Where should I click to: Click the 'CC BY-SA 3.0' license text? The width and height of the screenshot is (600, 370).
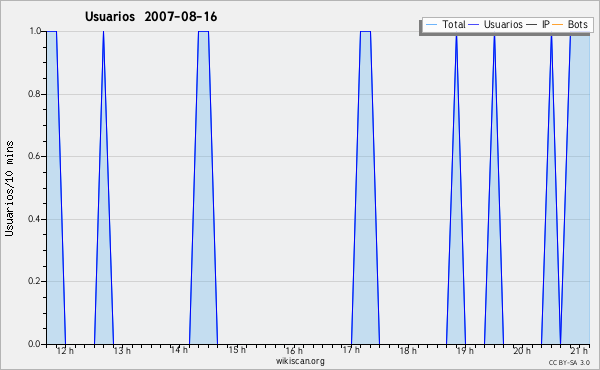click(569, 363)
